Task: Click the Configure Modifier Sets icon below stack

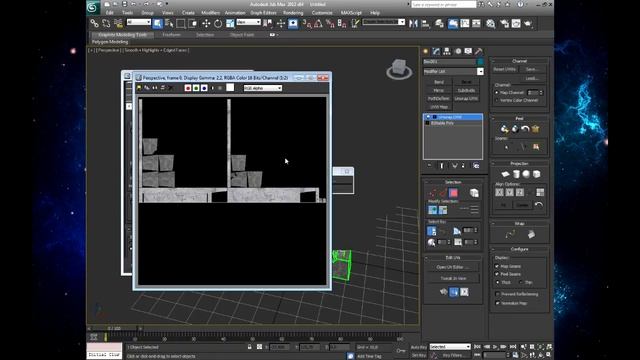Action: point(476,165)
